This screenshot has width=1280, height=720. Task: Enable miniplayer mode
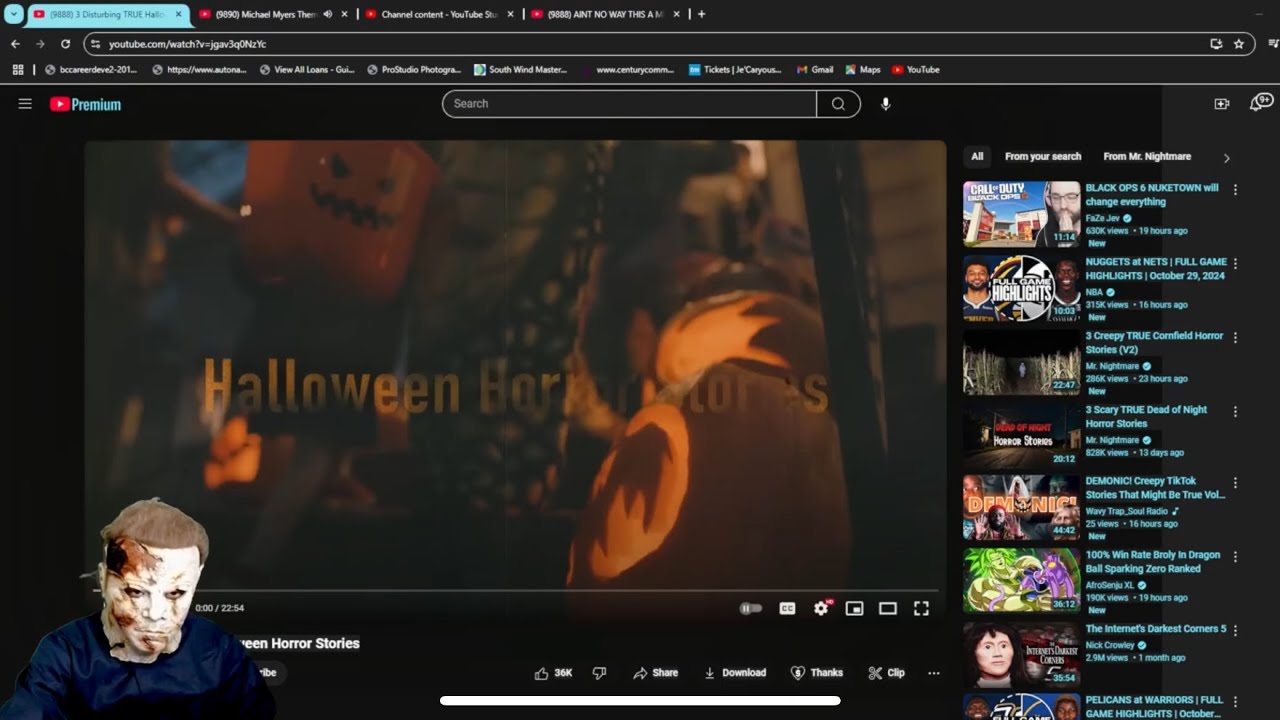click(854, 608)
